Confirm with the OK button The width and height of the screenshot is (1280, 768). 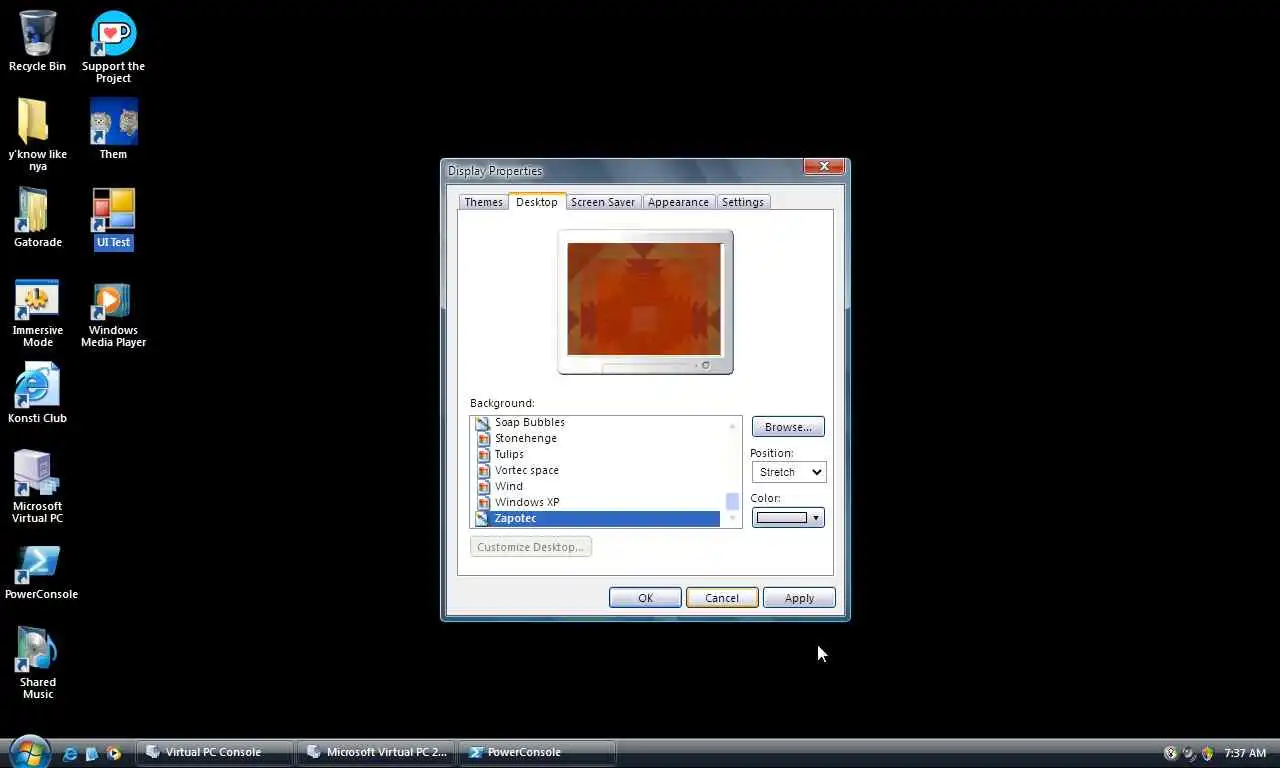click(x=645, y=598)
